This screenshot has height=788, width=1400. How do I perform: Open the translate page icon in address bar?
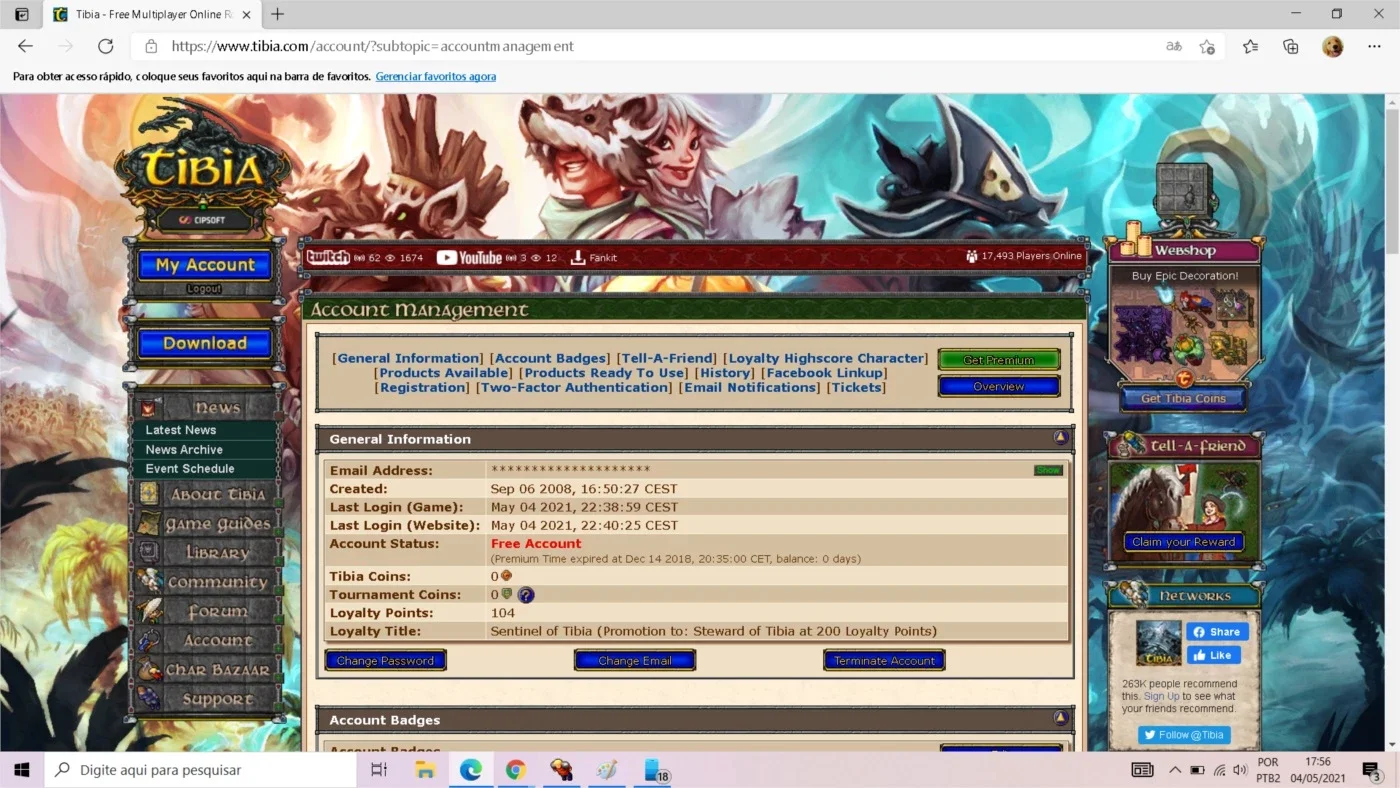coord(1174,46)
